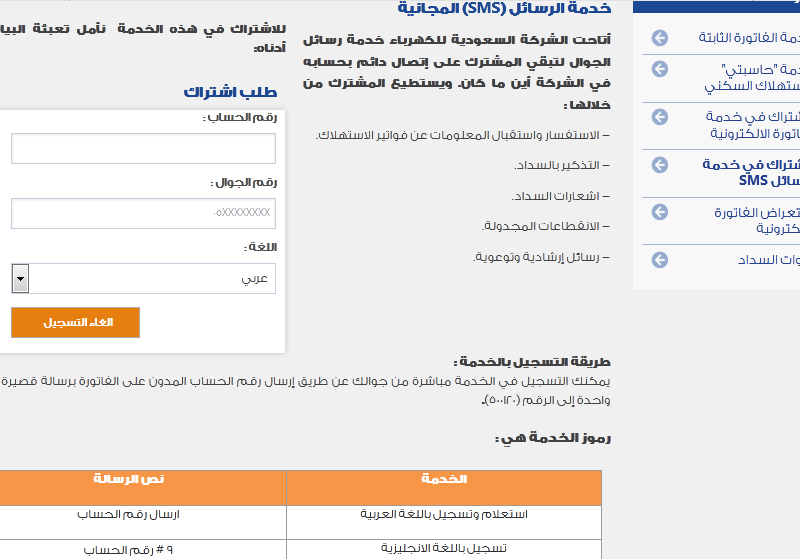Screen dimensions: 800x559
Task: Open the السداد channels menu item
Action: point(768,260)
